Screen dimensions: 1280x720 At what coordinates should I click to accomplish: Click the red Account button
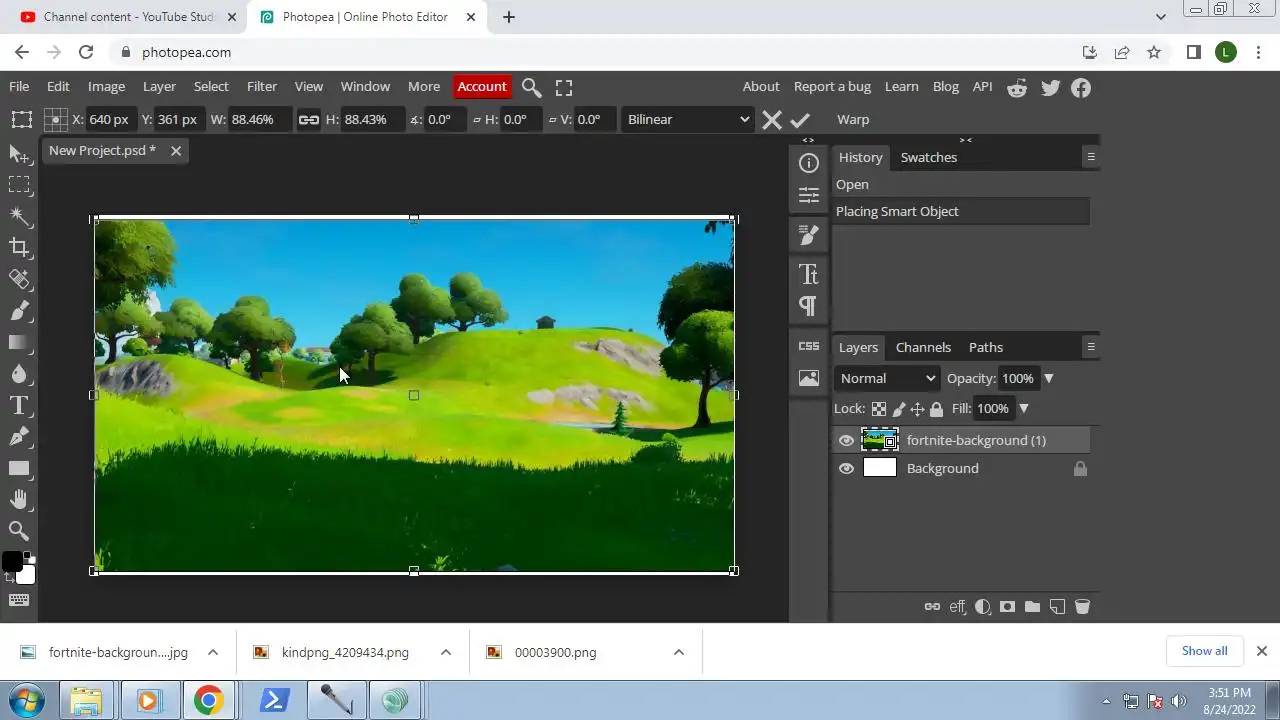tap(482, 87)
